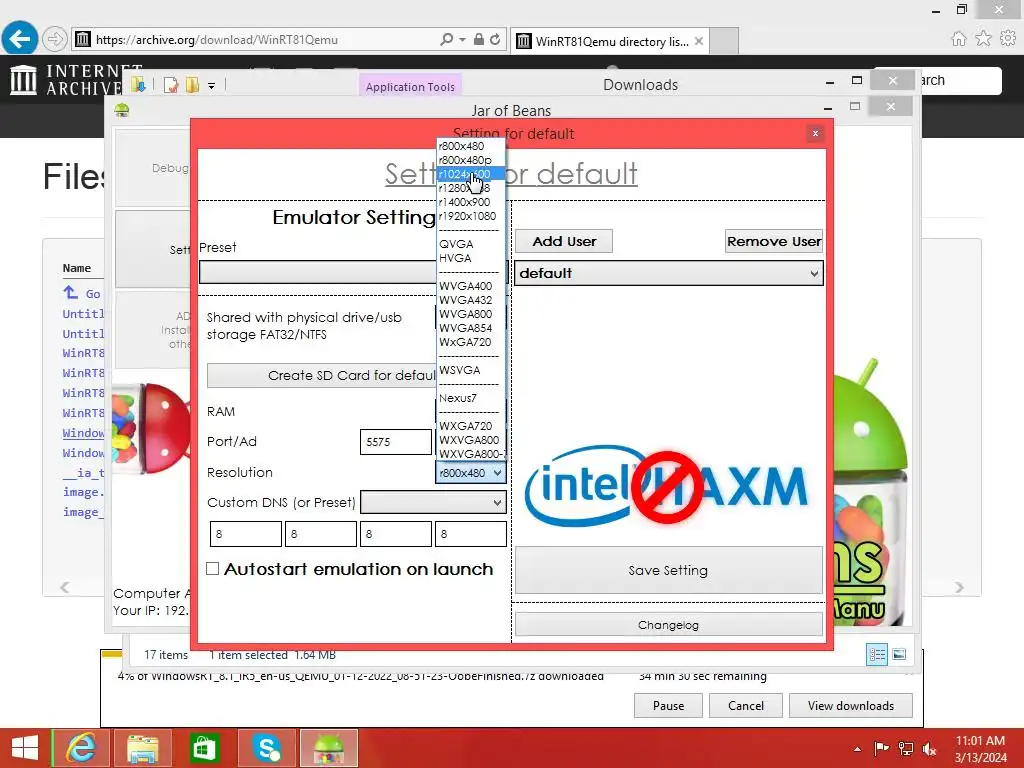Image resolution: width=1024 pixels, height=768 pixels.
Task: Click Explorer new folder toolbar icon
Action: [192, 85]
